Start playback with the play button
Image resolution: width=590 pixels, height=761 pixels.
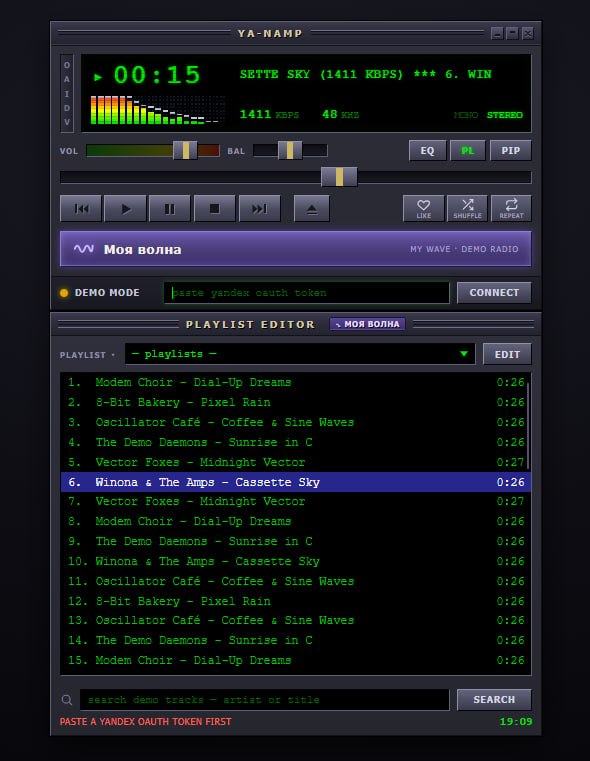(x=125, y=208)
